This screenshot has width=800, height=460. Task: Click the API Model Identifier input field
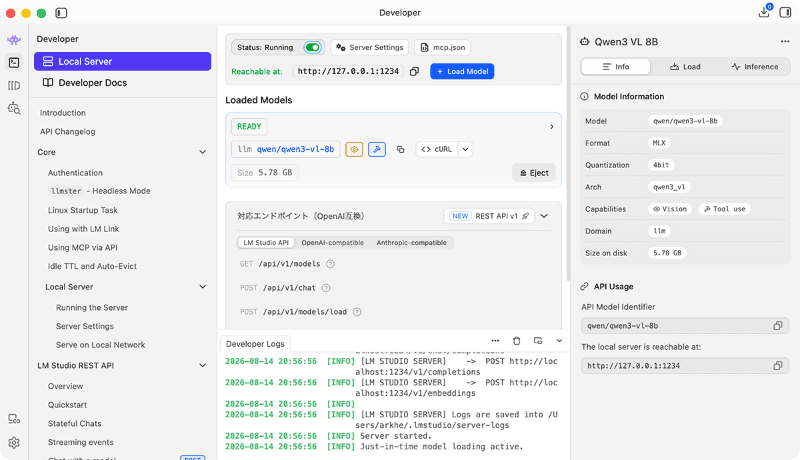click(685, 325)
